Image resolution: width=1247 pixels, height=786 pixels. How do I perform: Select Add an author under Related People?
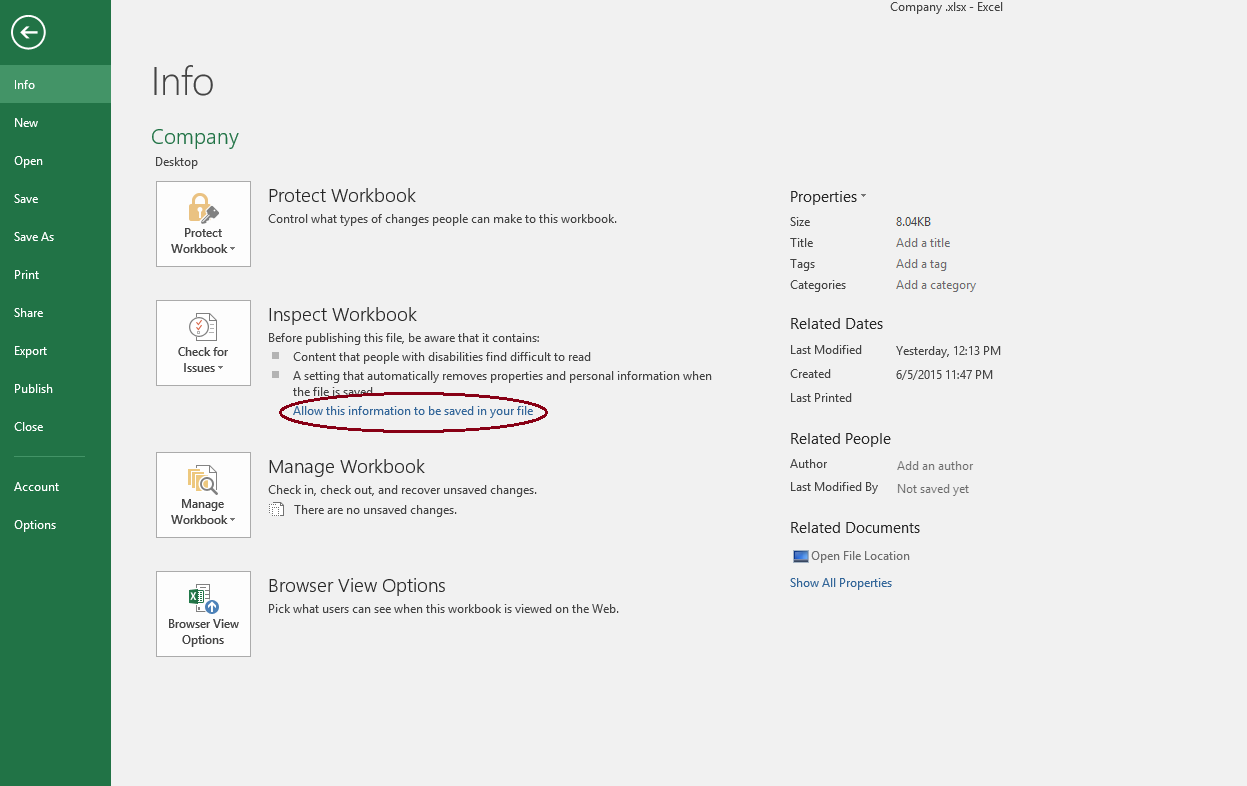[x=934, y=465]
